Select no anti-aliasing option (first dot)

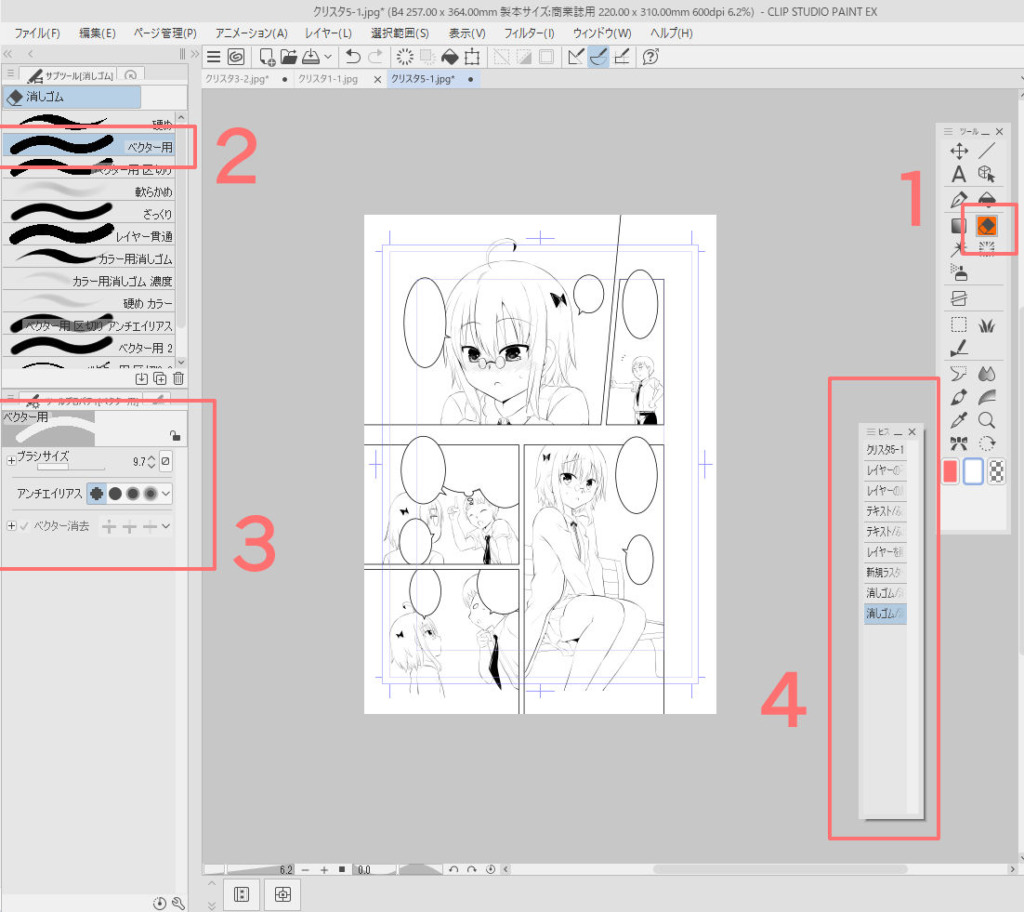coord(97,493)
